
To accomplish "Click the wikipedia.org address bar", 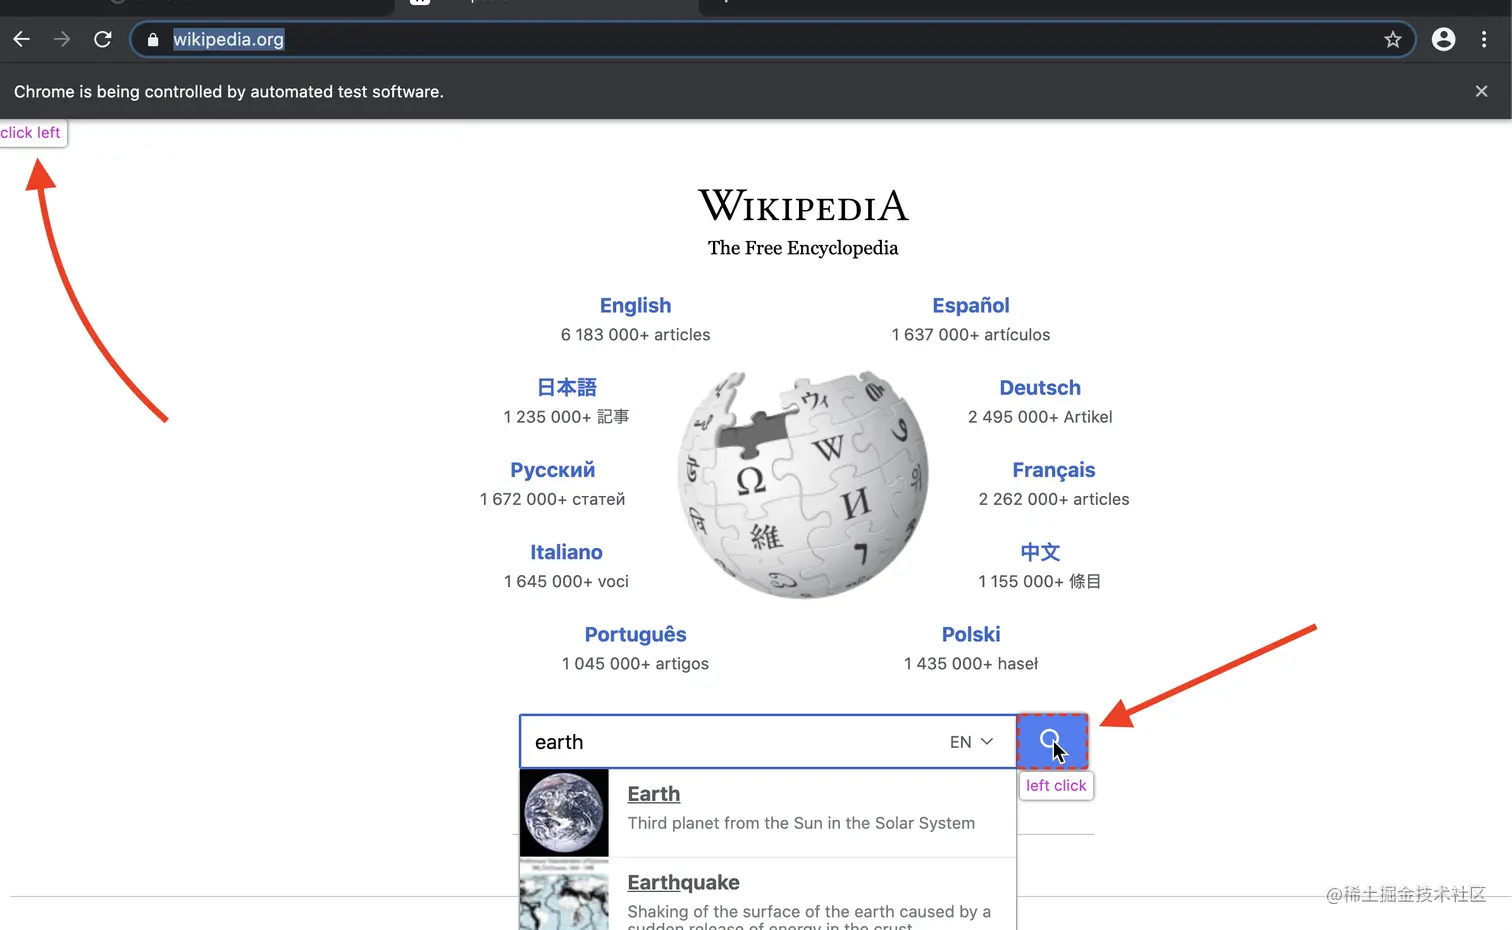I will click(771, 40).
